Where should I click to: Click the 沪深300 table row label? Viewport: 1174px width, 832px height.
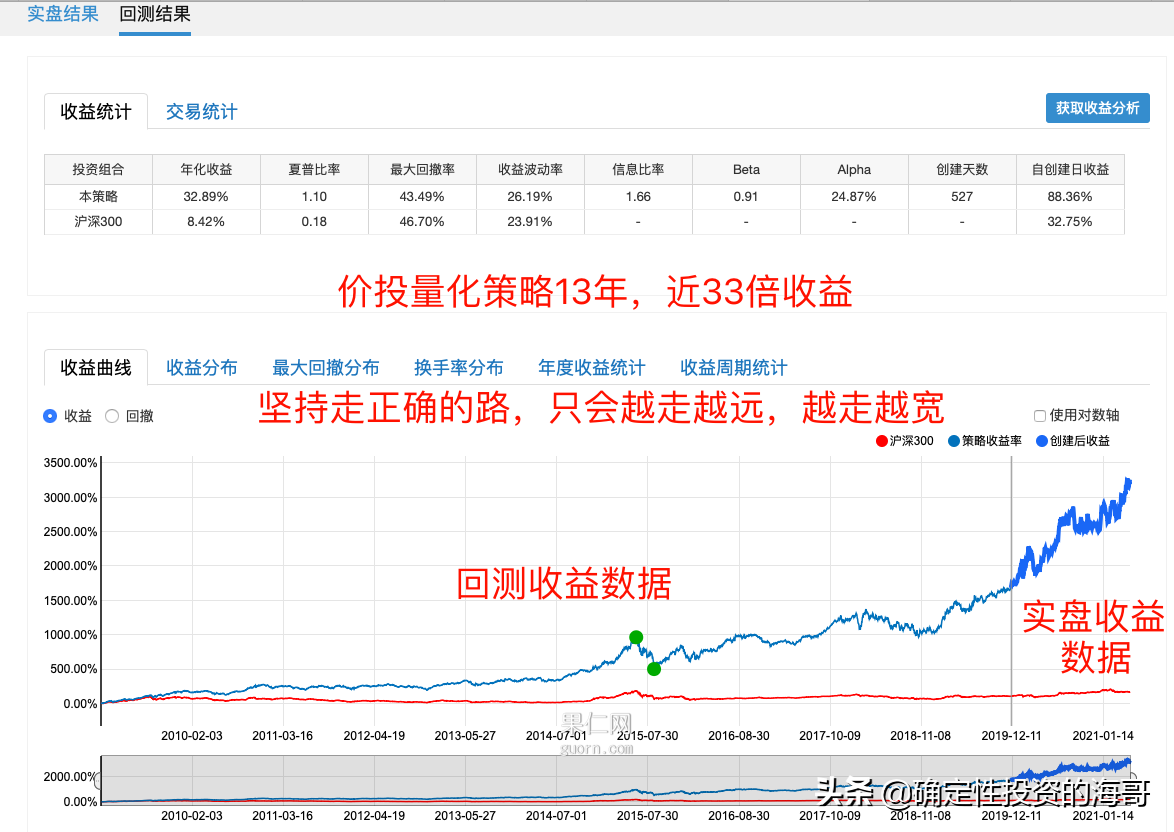click(x=98, y=222)
